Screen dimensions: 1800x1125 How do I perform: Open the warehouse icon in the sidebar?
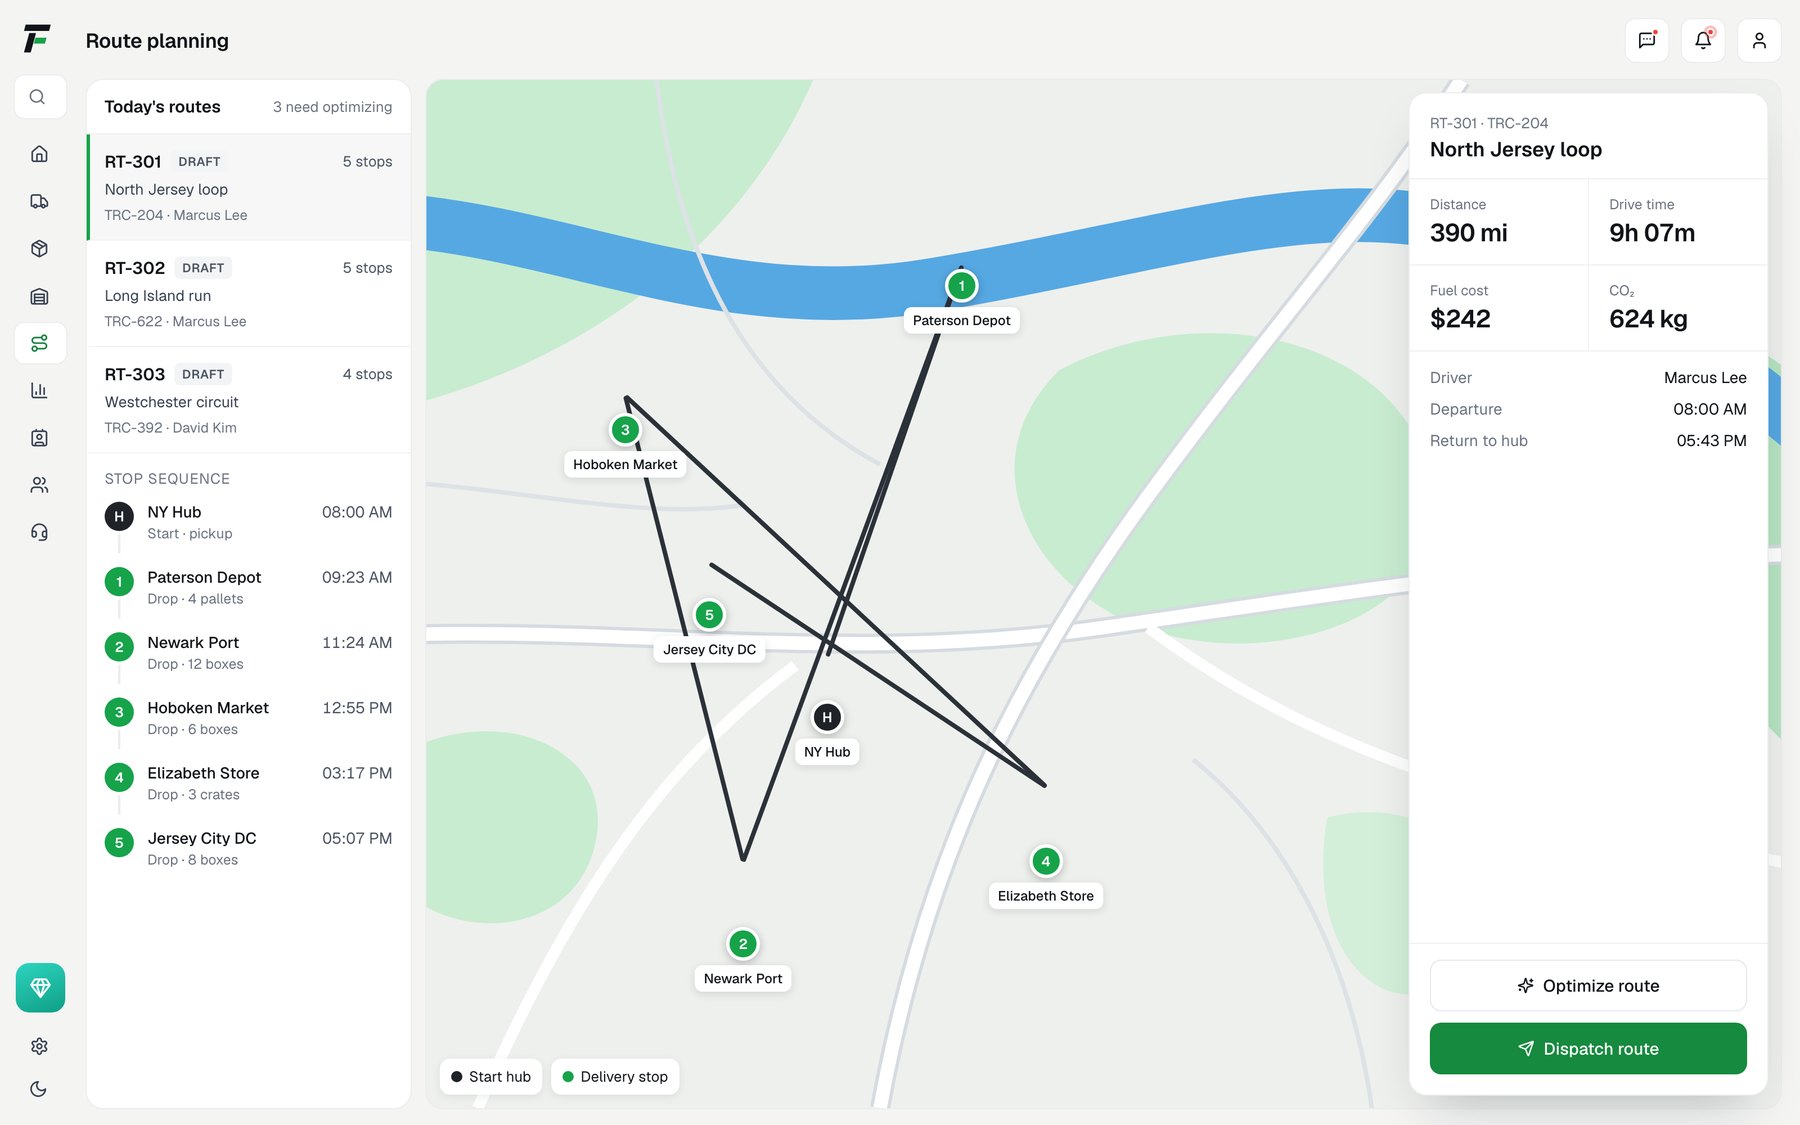tap(40, 296)
